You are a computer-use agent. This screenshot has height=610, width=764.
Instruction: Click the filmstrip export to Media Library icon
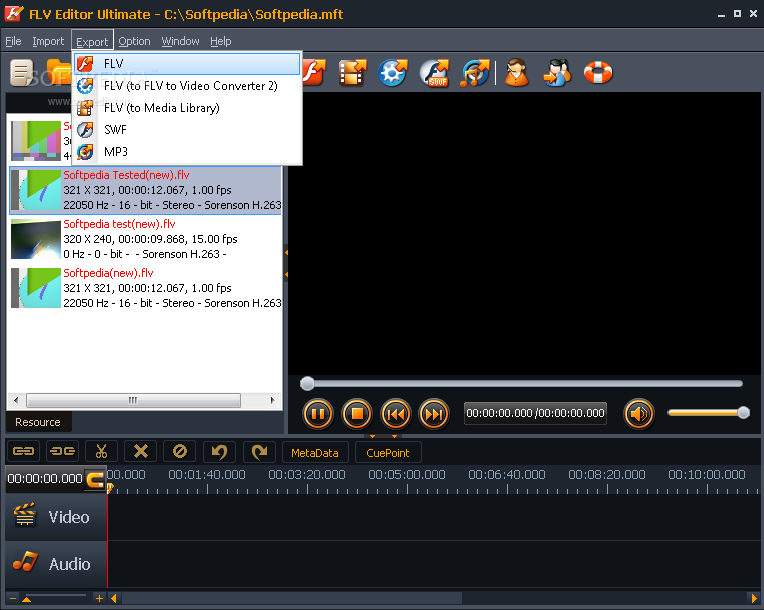coord(353,73)
